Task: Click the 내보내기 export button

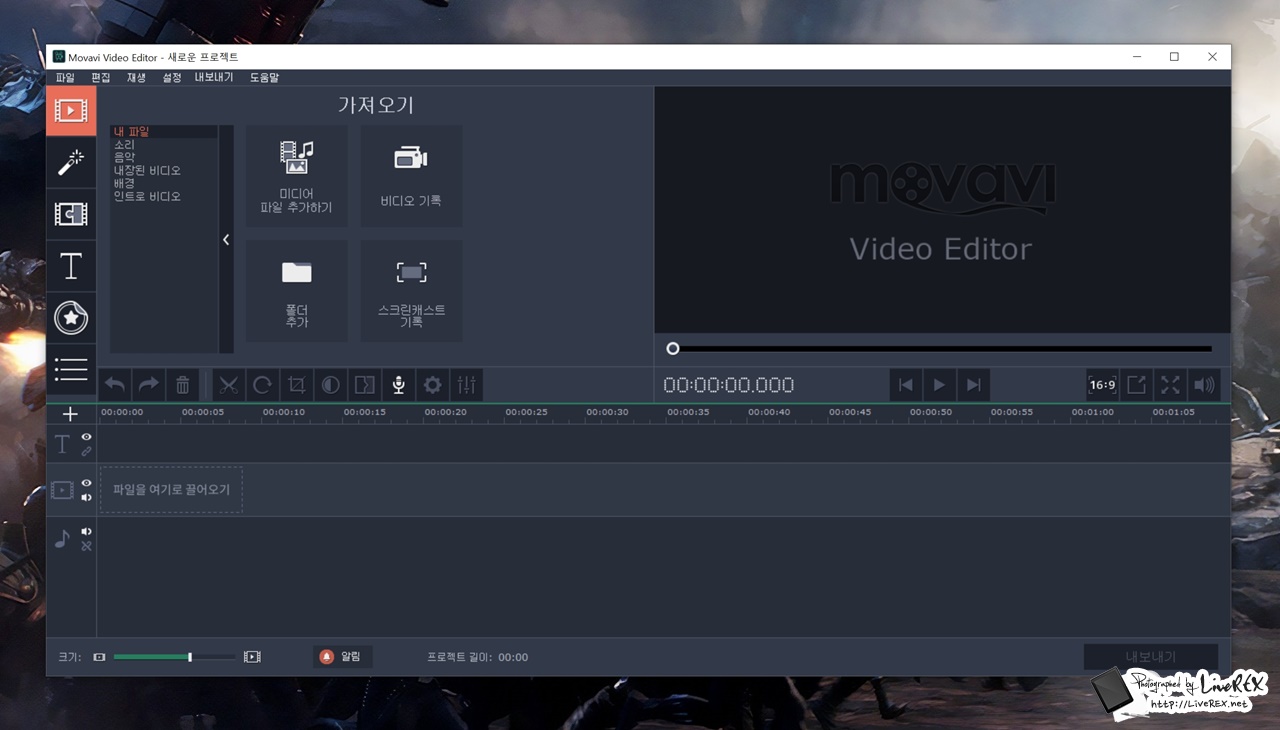Action: pyautogui.click(x=1151, y=657)
